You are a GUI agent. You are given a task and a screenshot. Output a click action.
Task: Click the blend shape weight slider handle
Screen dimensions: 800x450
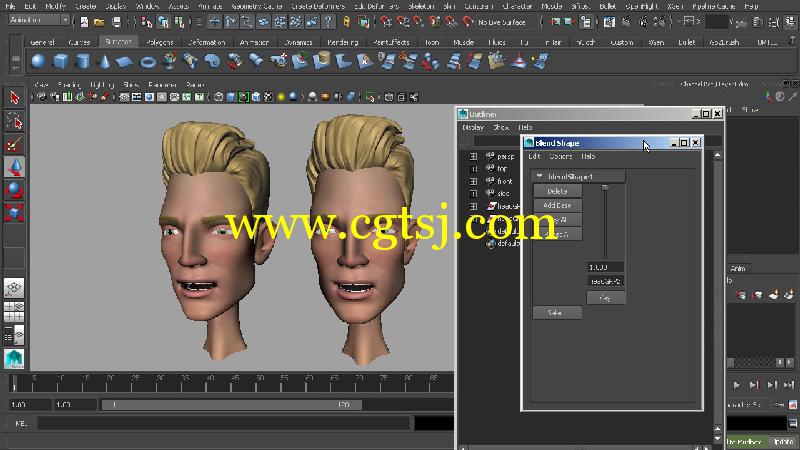click(x=605, y=188)
